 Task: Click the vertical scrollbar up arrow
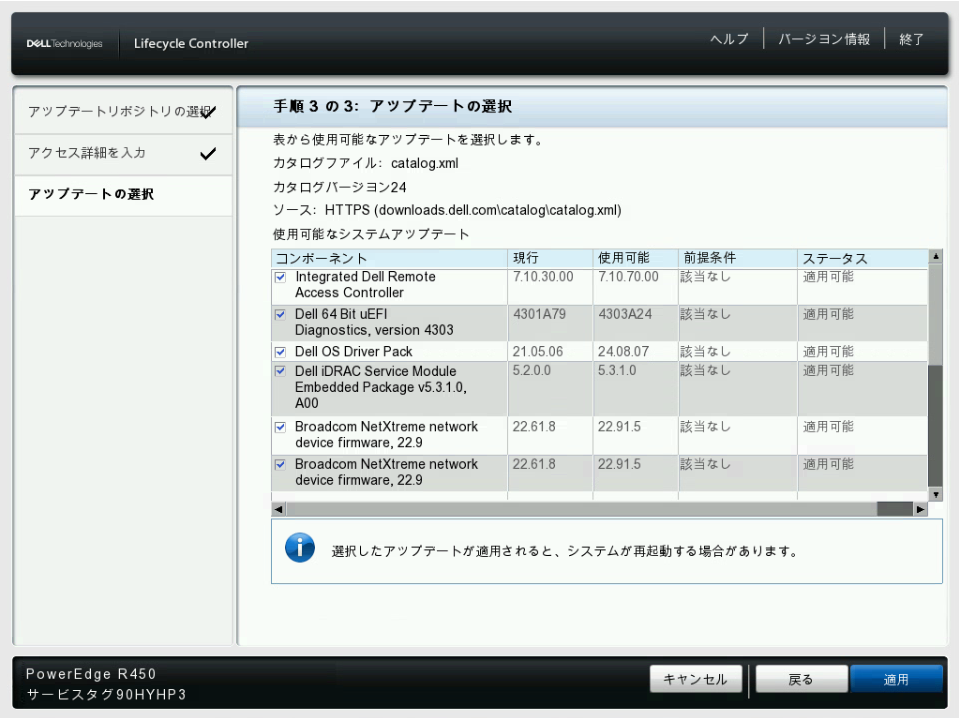(936, 257)
